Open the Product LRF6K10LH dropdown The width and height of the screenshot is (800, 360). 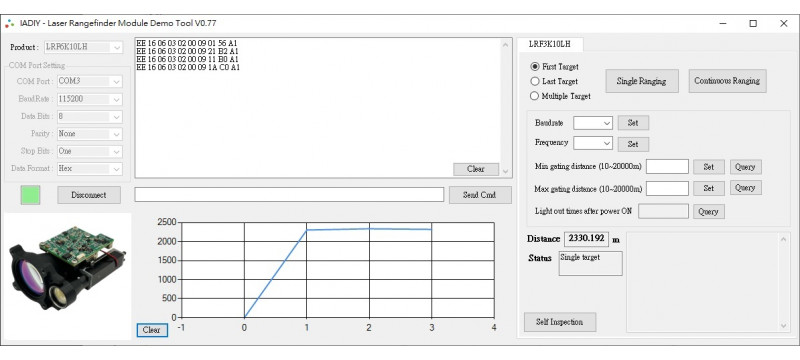pyautogui.click(x=84, y=47)
